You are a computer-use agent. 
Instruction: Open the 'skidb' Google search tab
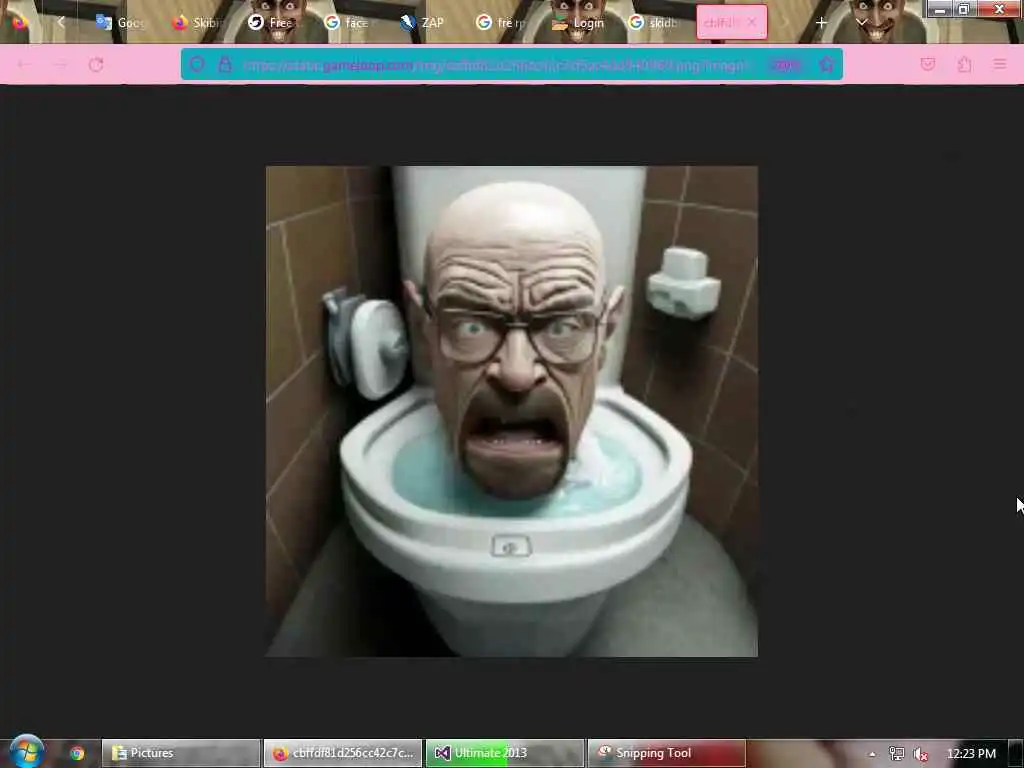652,22
